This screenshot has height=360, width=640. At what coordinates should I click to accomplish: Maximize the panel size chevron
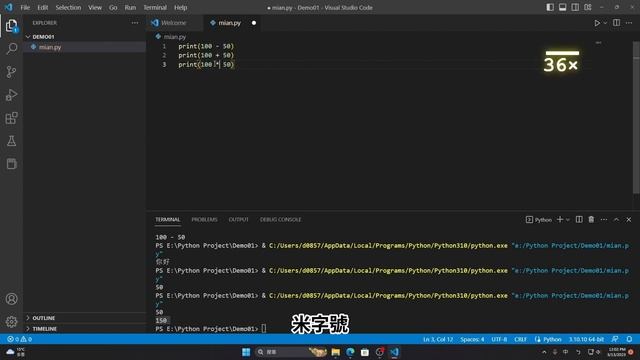click(x=616, y=220)
